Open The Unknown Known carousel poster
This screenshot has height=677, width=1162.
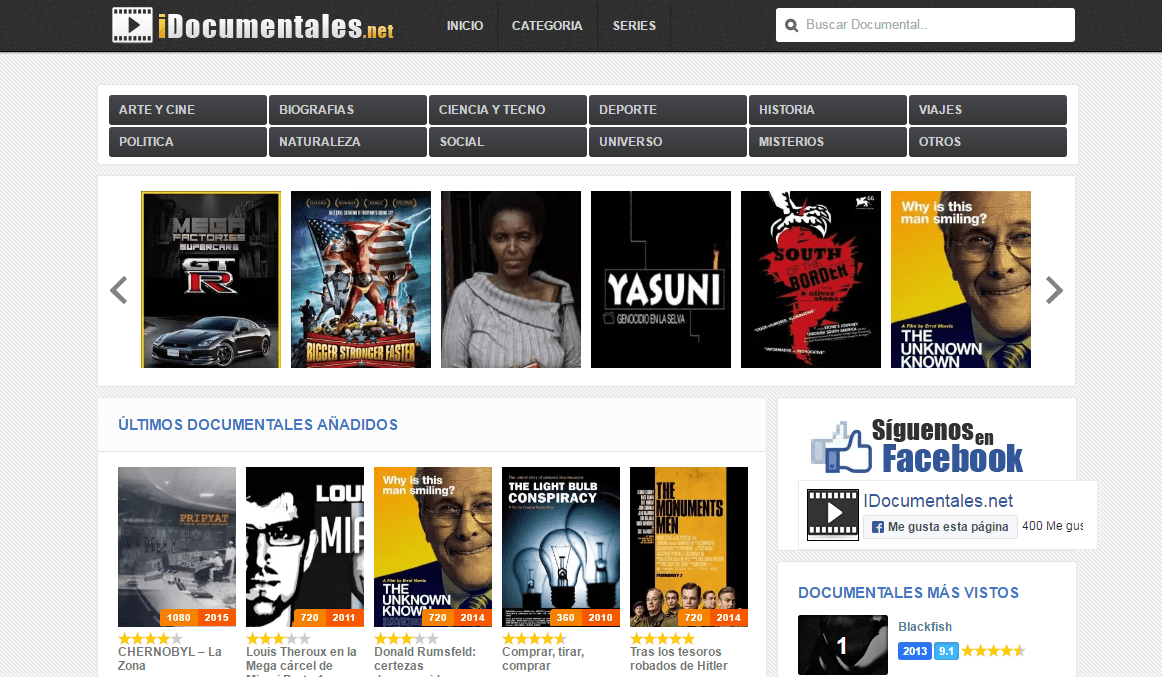click(x=960, y=279)
